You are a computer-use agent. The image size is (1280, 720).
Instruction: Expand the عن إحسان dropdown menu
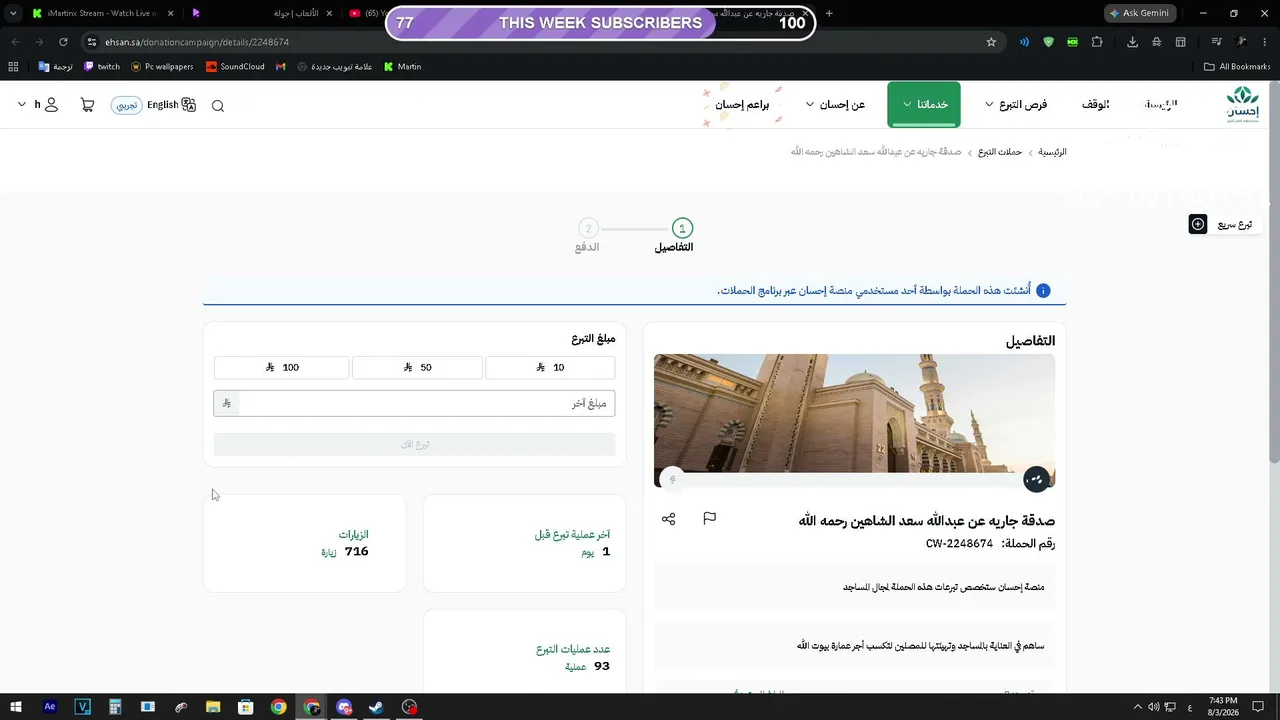tap(835, 105)
